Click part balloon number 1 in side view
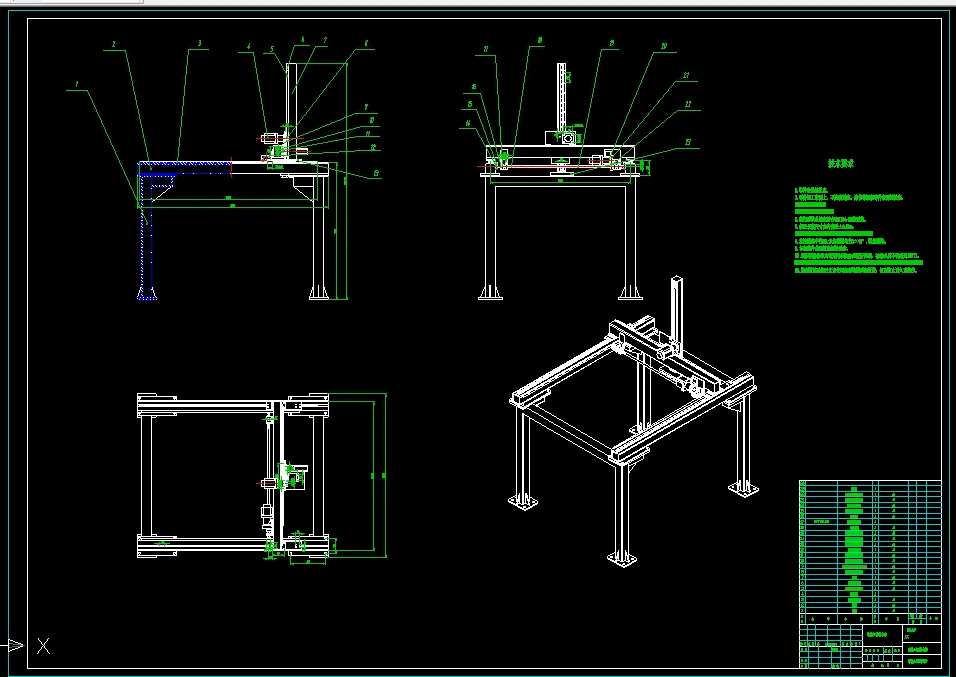This screenshot has width=956, height=677. (77, 85)
